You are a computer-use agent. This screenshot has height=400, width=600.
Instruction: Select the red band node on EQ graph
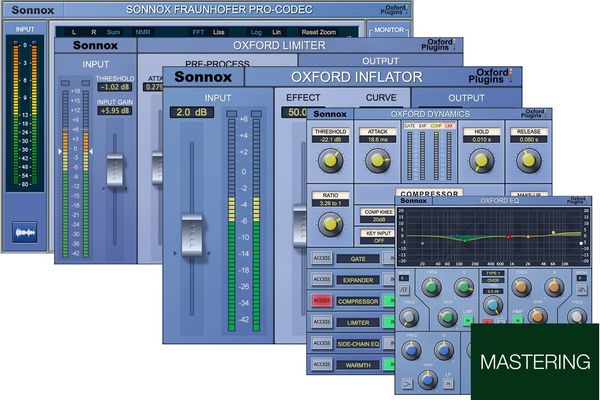pos(508,237)
